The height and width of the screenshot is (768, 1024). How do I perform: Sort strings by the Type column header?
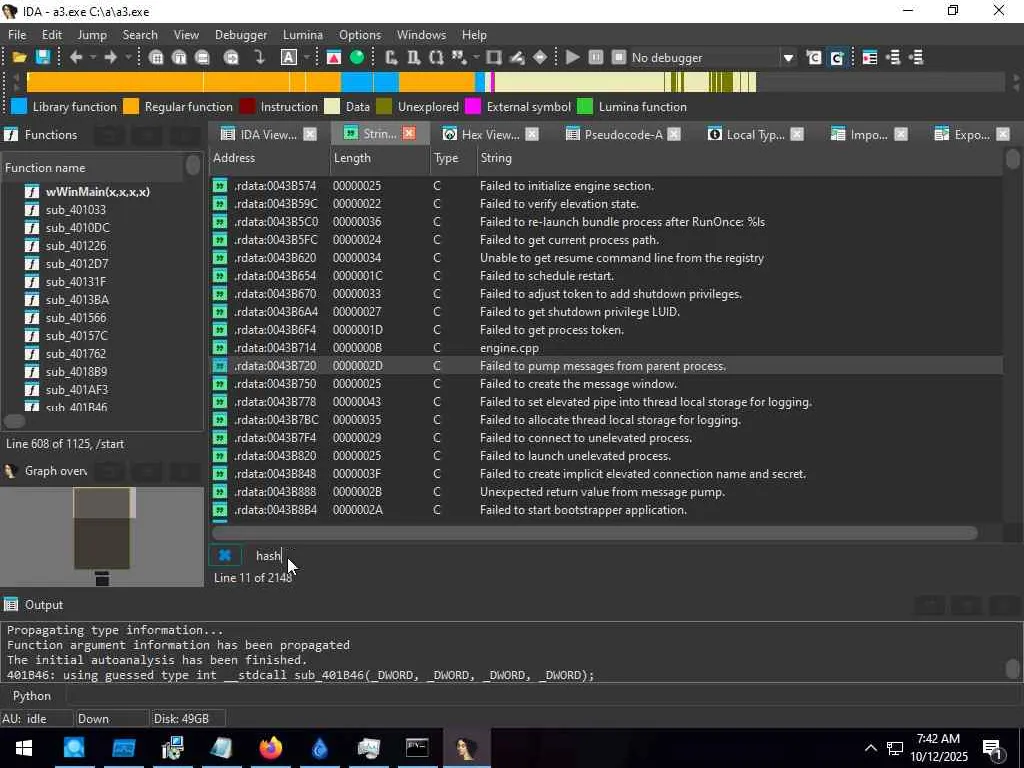click(453, 158)
